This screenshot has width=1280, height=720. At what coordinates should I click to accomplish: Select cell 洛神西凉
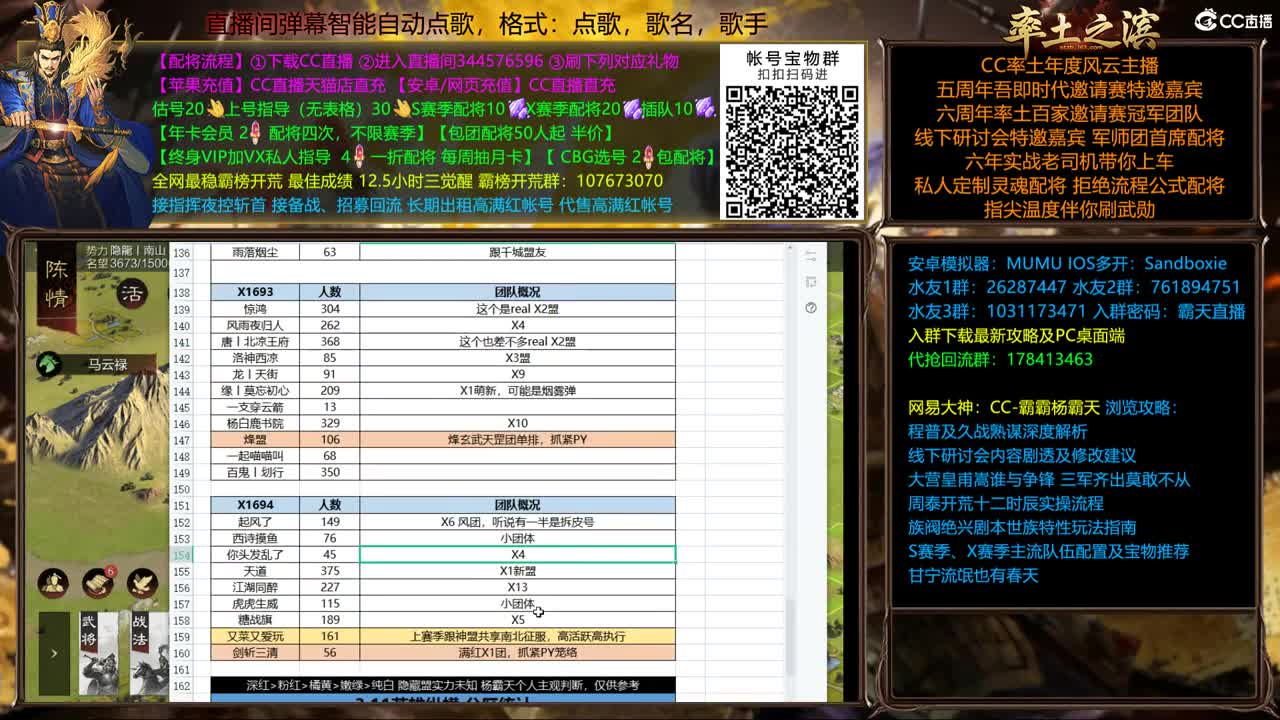coord(255,358)
